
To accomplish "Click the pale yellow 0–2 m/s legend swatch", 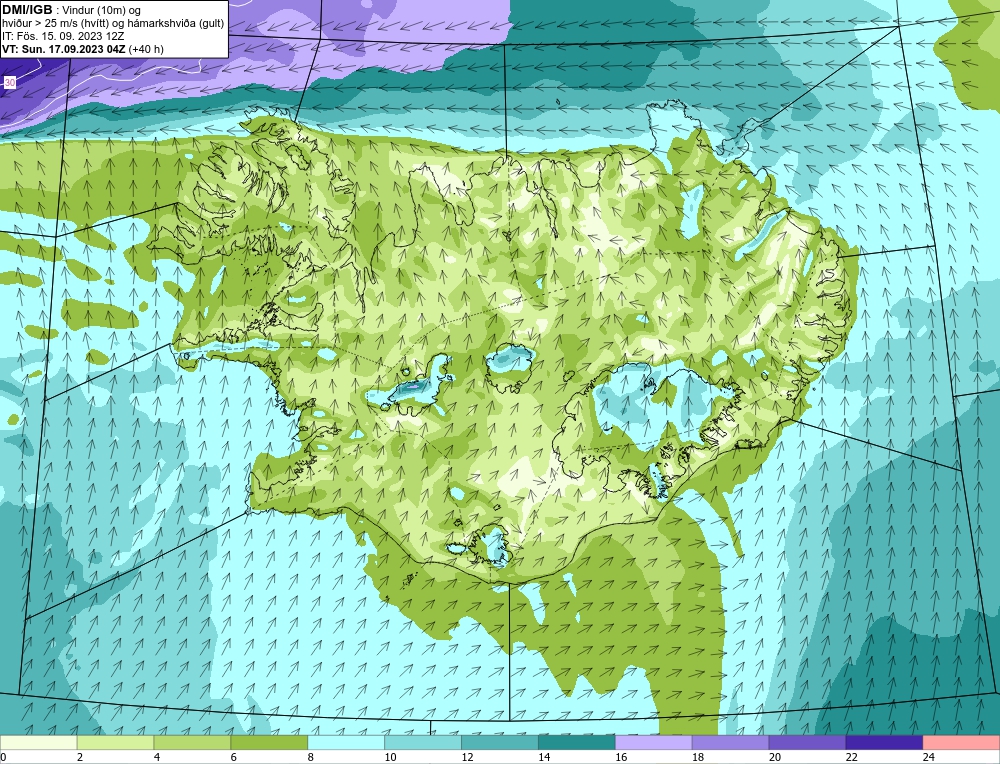I will pos(38,743).
